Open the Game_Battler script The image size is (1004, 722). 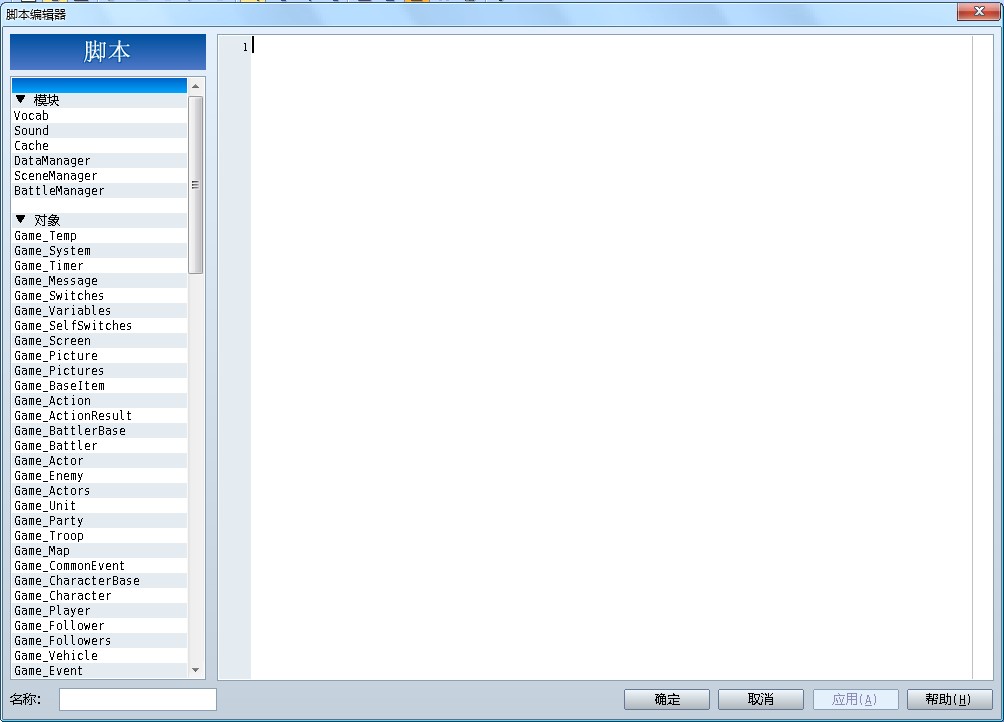pyautogui.click(x=100, y=445)
